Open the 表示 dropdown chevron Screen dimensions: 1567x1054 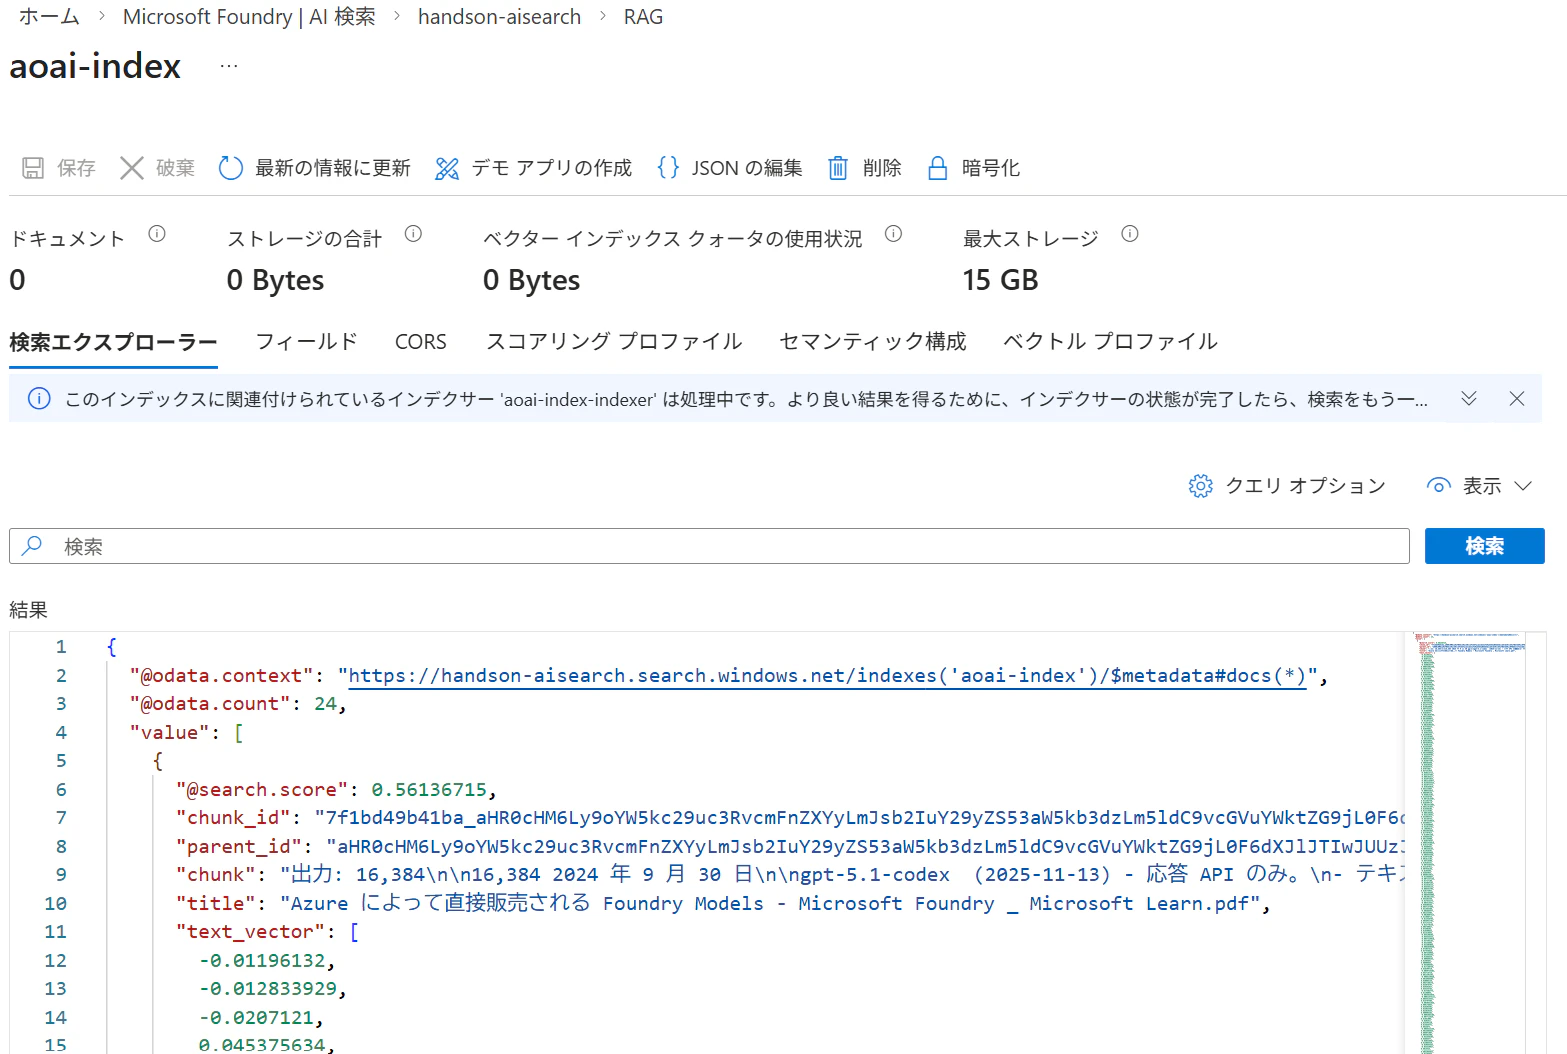point(1523,486)
